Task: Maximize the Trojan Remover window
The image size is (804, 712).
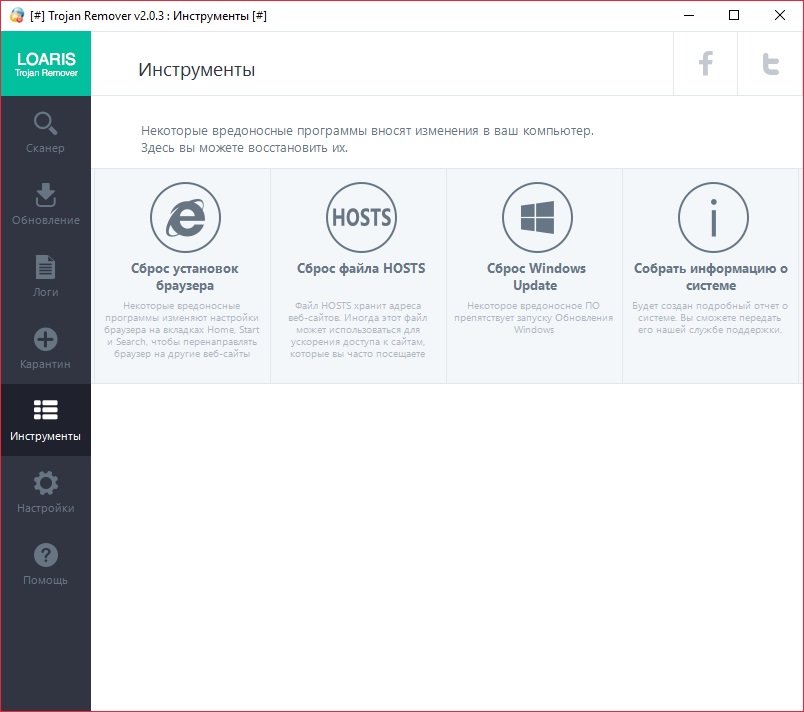Action: (x=734, y=15)
